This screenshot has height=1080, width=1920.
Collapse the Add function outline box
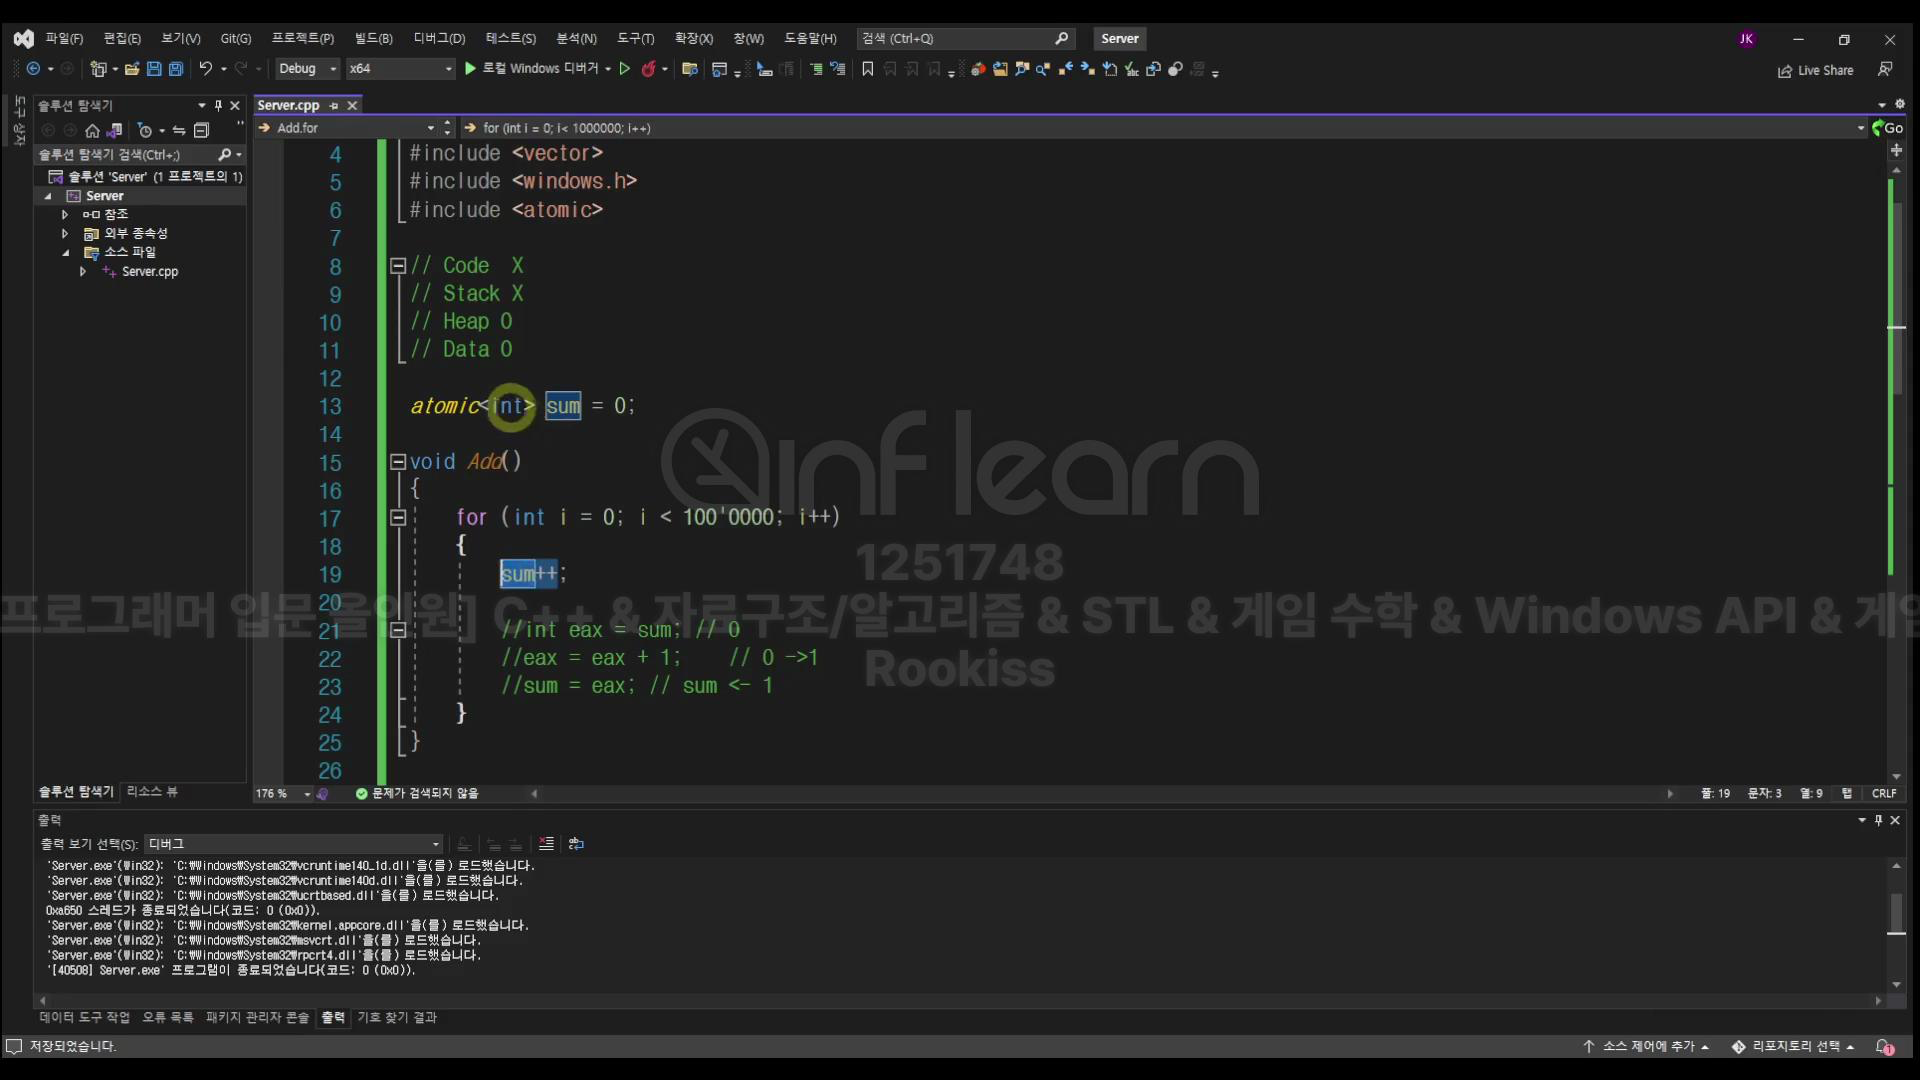click(x=397, y=462)
